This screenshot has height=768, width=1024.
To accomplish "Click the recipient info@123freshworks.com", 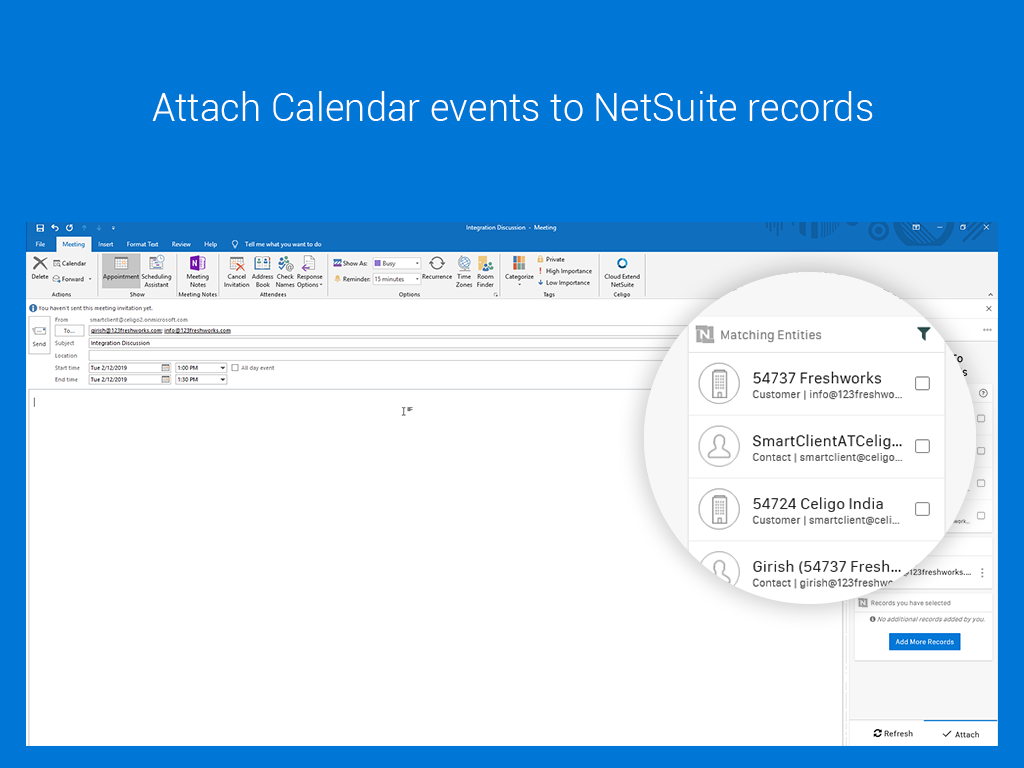I will [197, 330].
